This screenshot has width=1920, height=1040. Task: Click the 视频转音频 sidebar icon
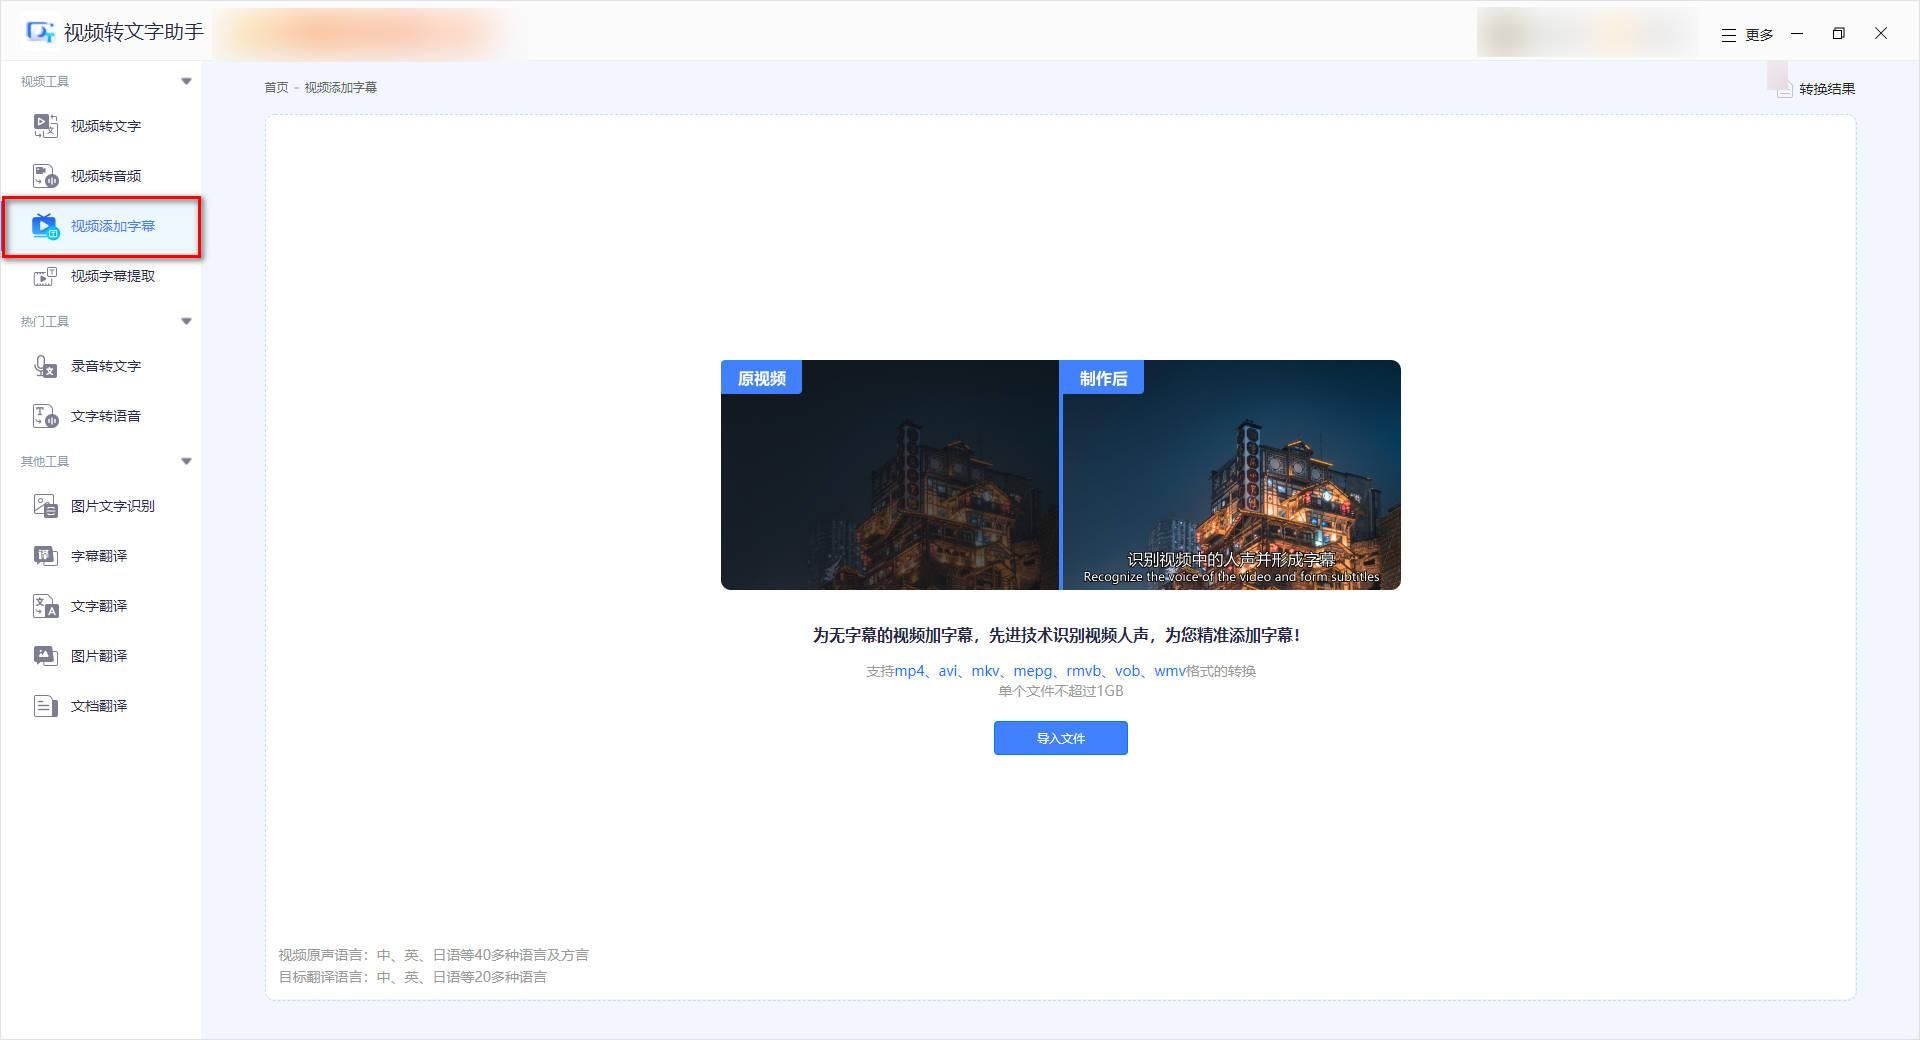tap(46, 176)
